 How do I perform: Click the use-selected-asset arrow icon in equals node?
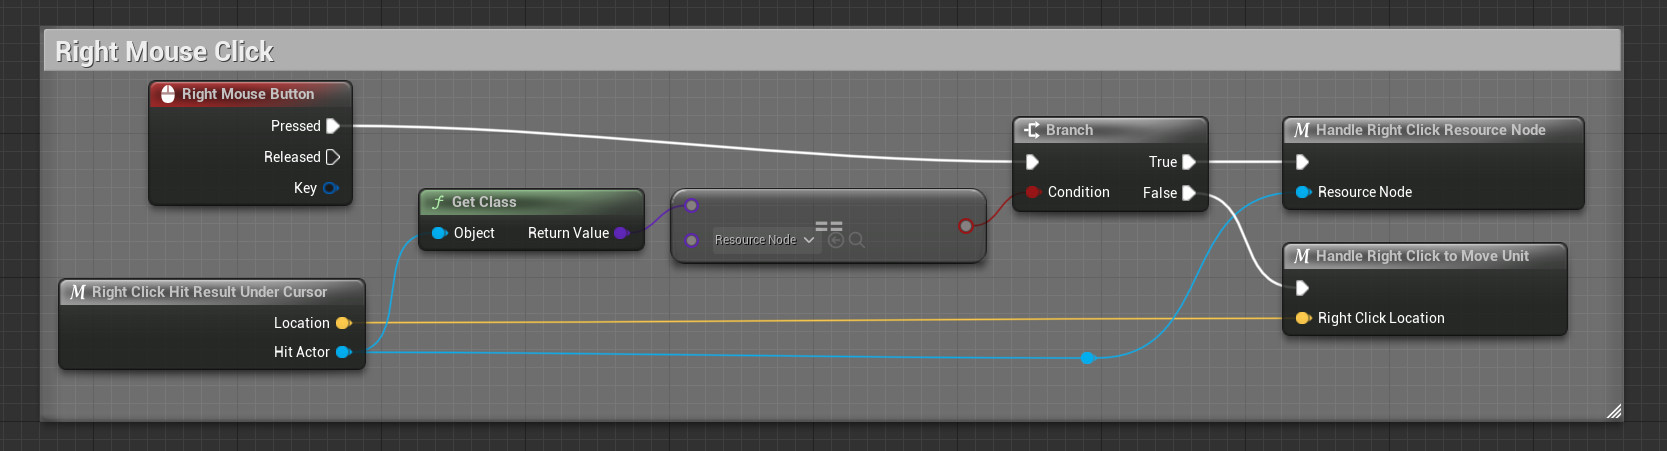point(836,240)
